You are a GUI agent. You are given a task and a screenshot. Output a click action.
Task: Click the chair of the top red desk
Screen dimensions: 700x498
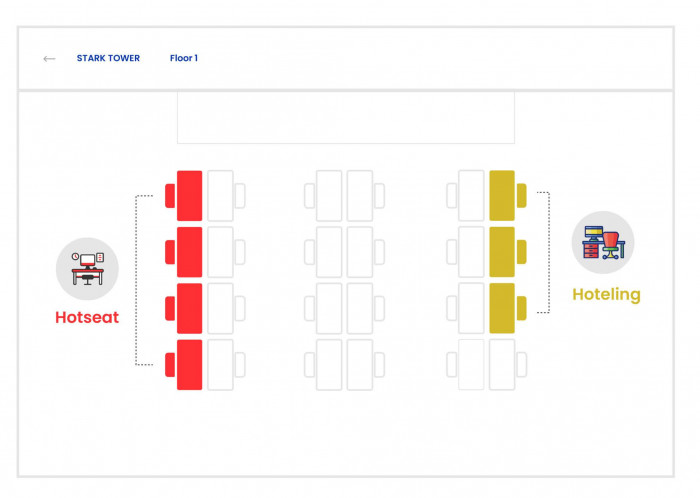tap(170, 195)
